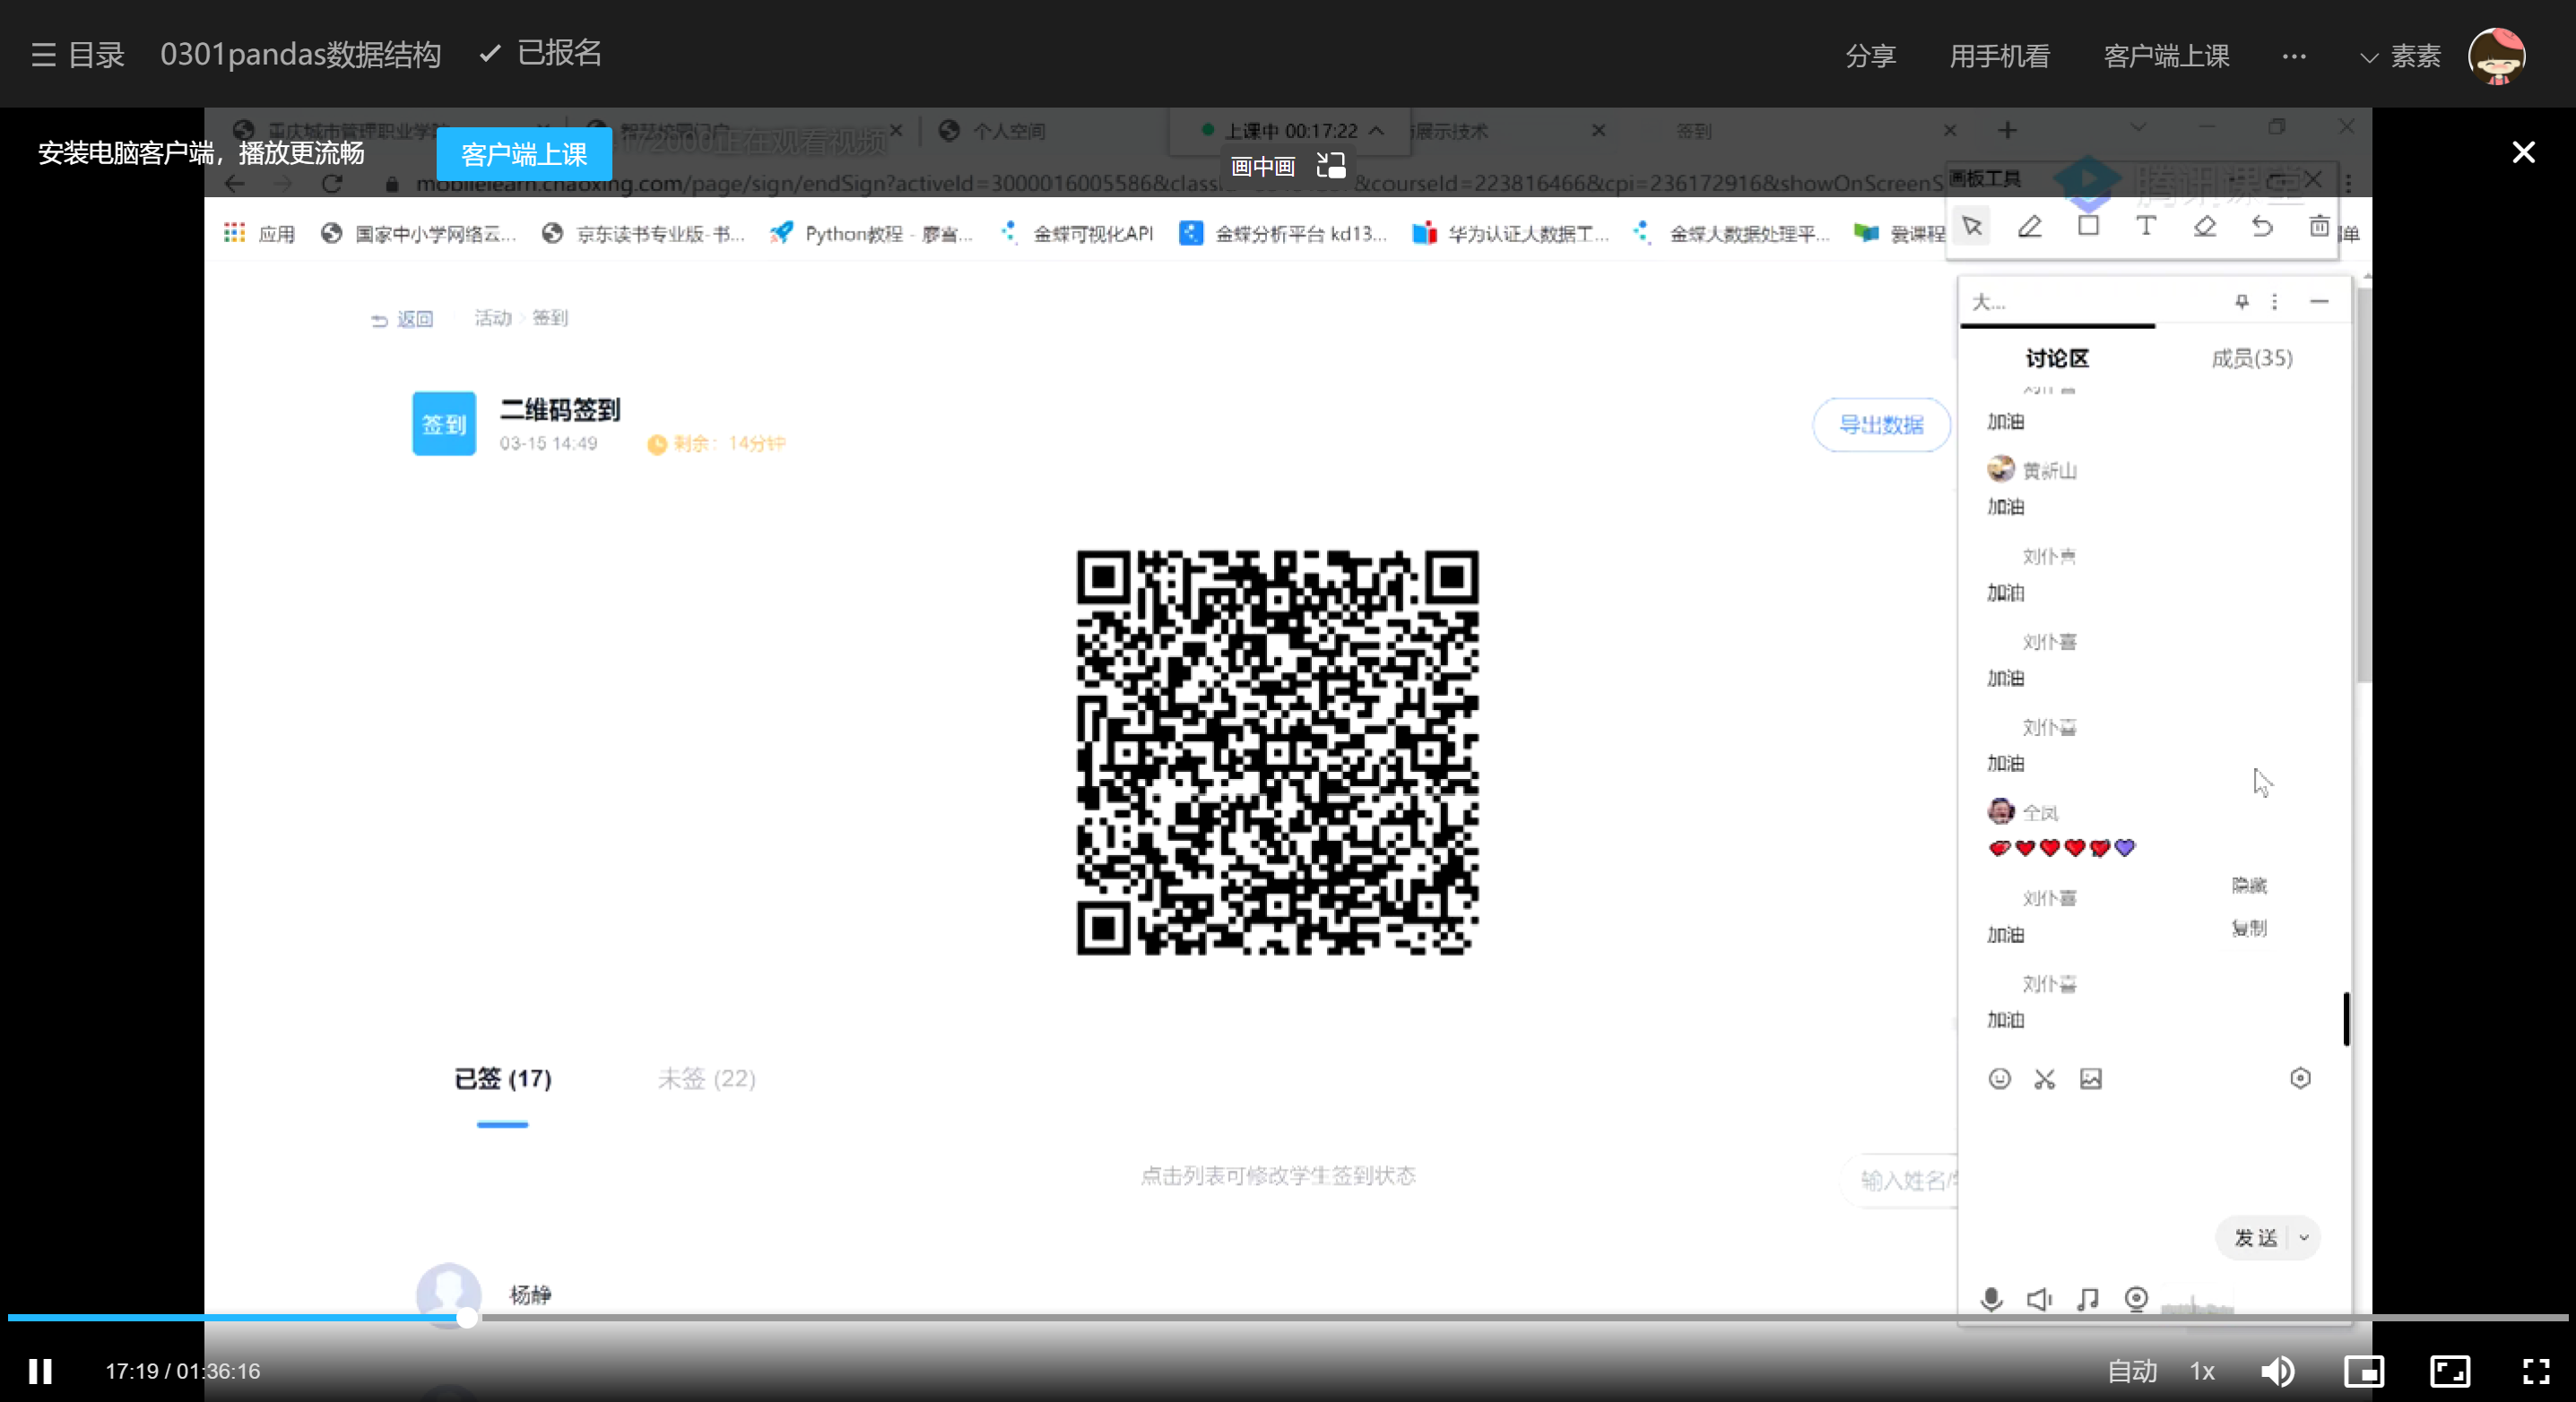This screenshot has height=1402, width=2576.
Task: Click the scissors screenshot icon in chat
Action: (2044, 1078)
